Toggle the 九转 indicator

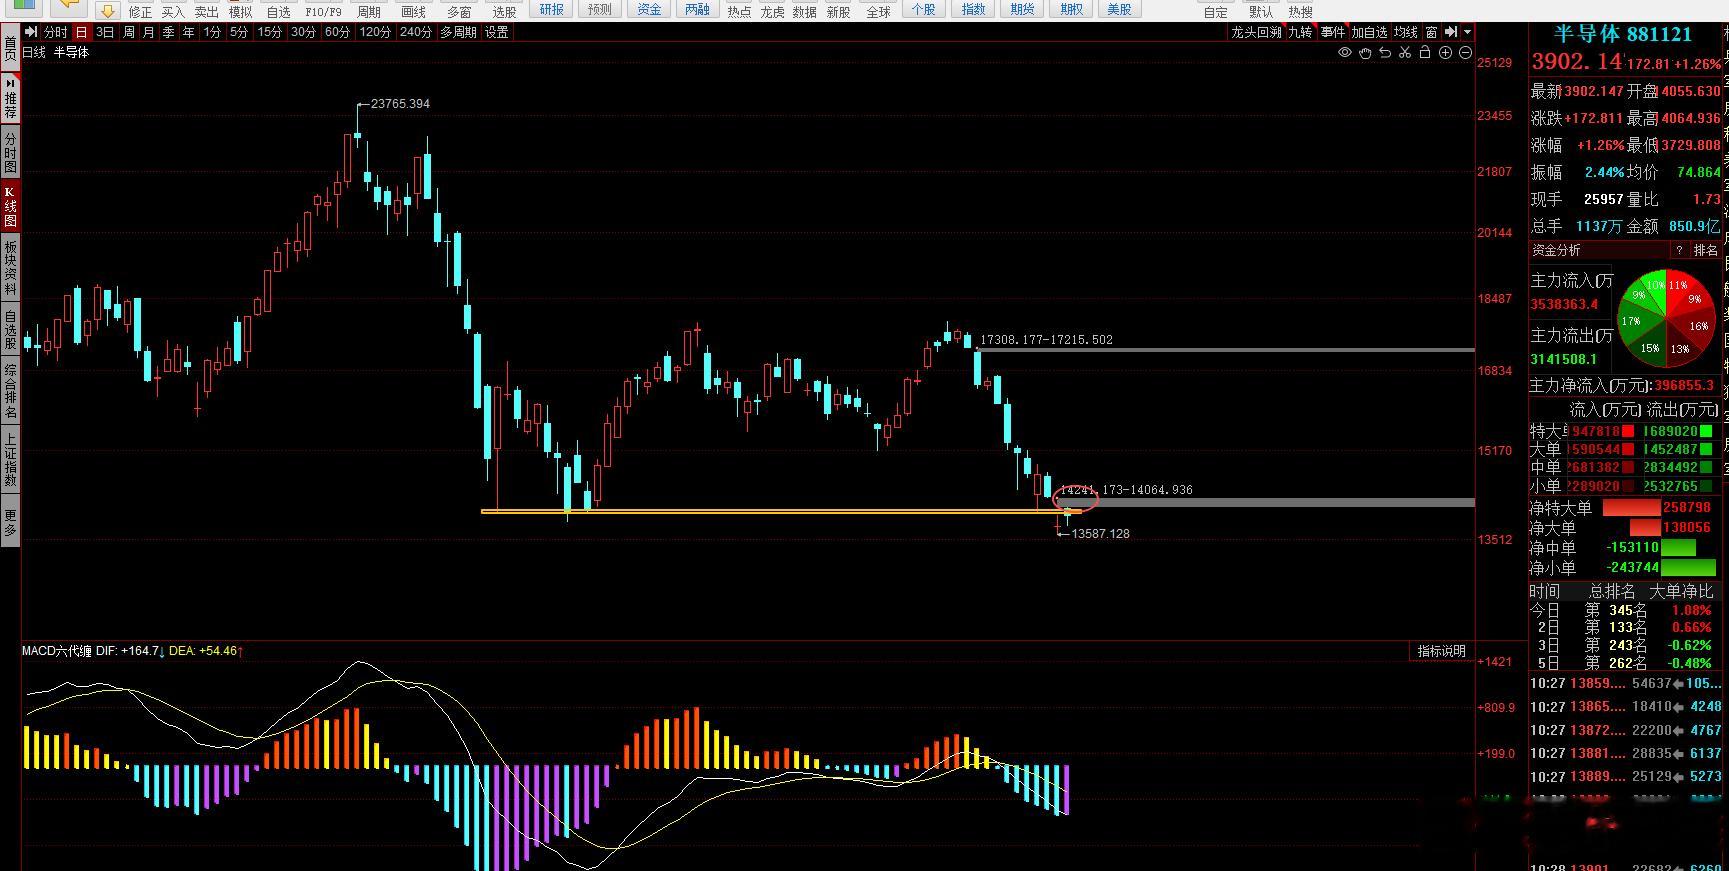[x=1300, y=32]
